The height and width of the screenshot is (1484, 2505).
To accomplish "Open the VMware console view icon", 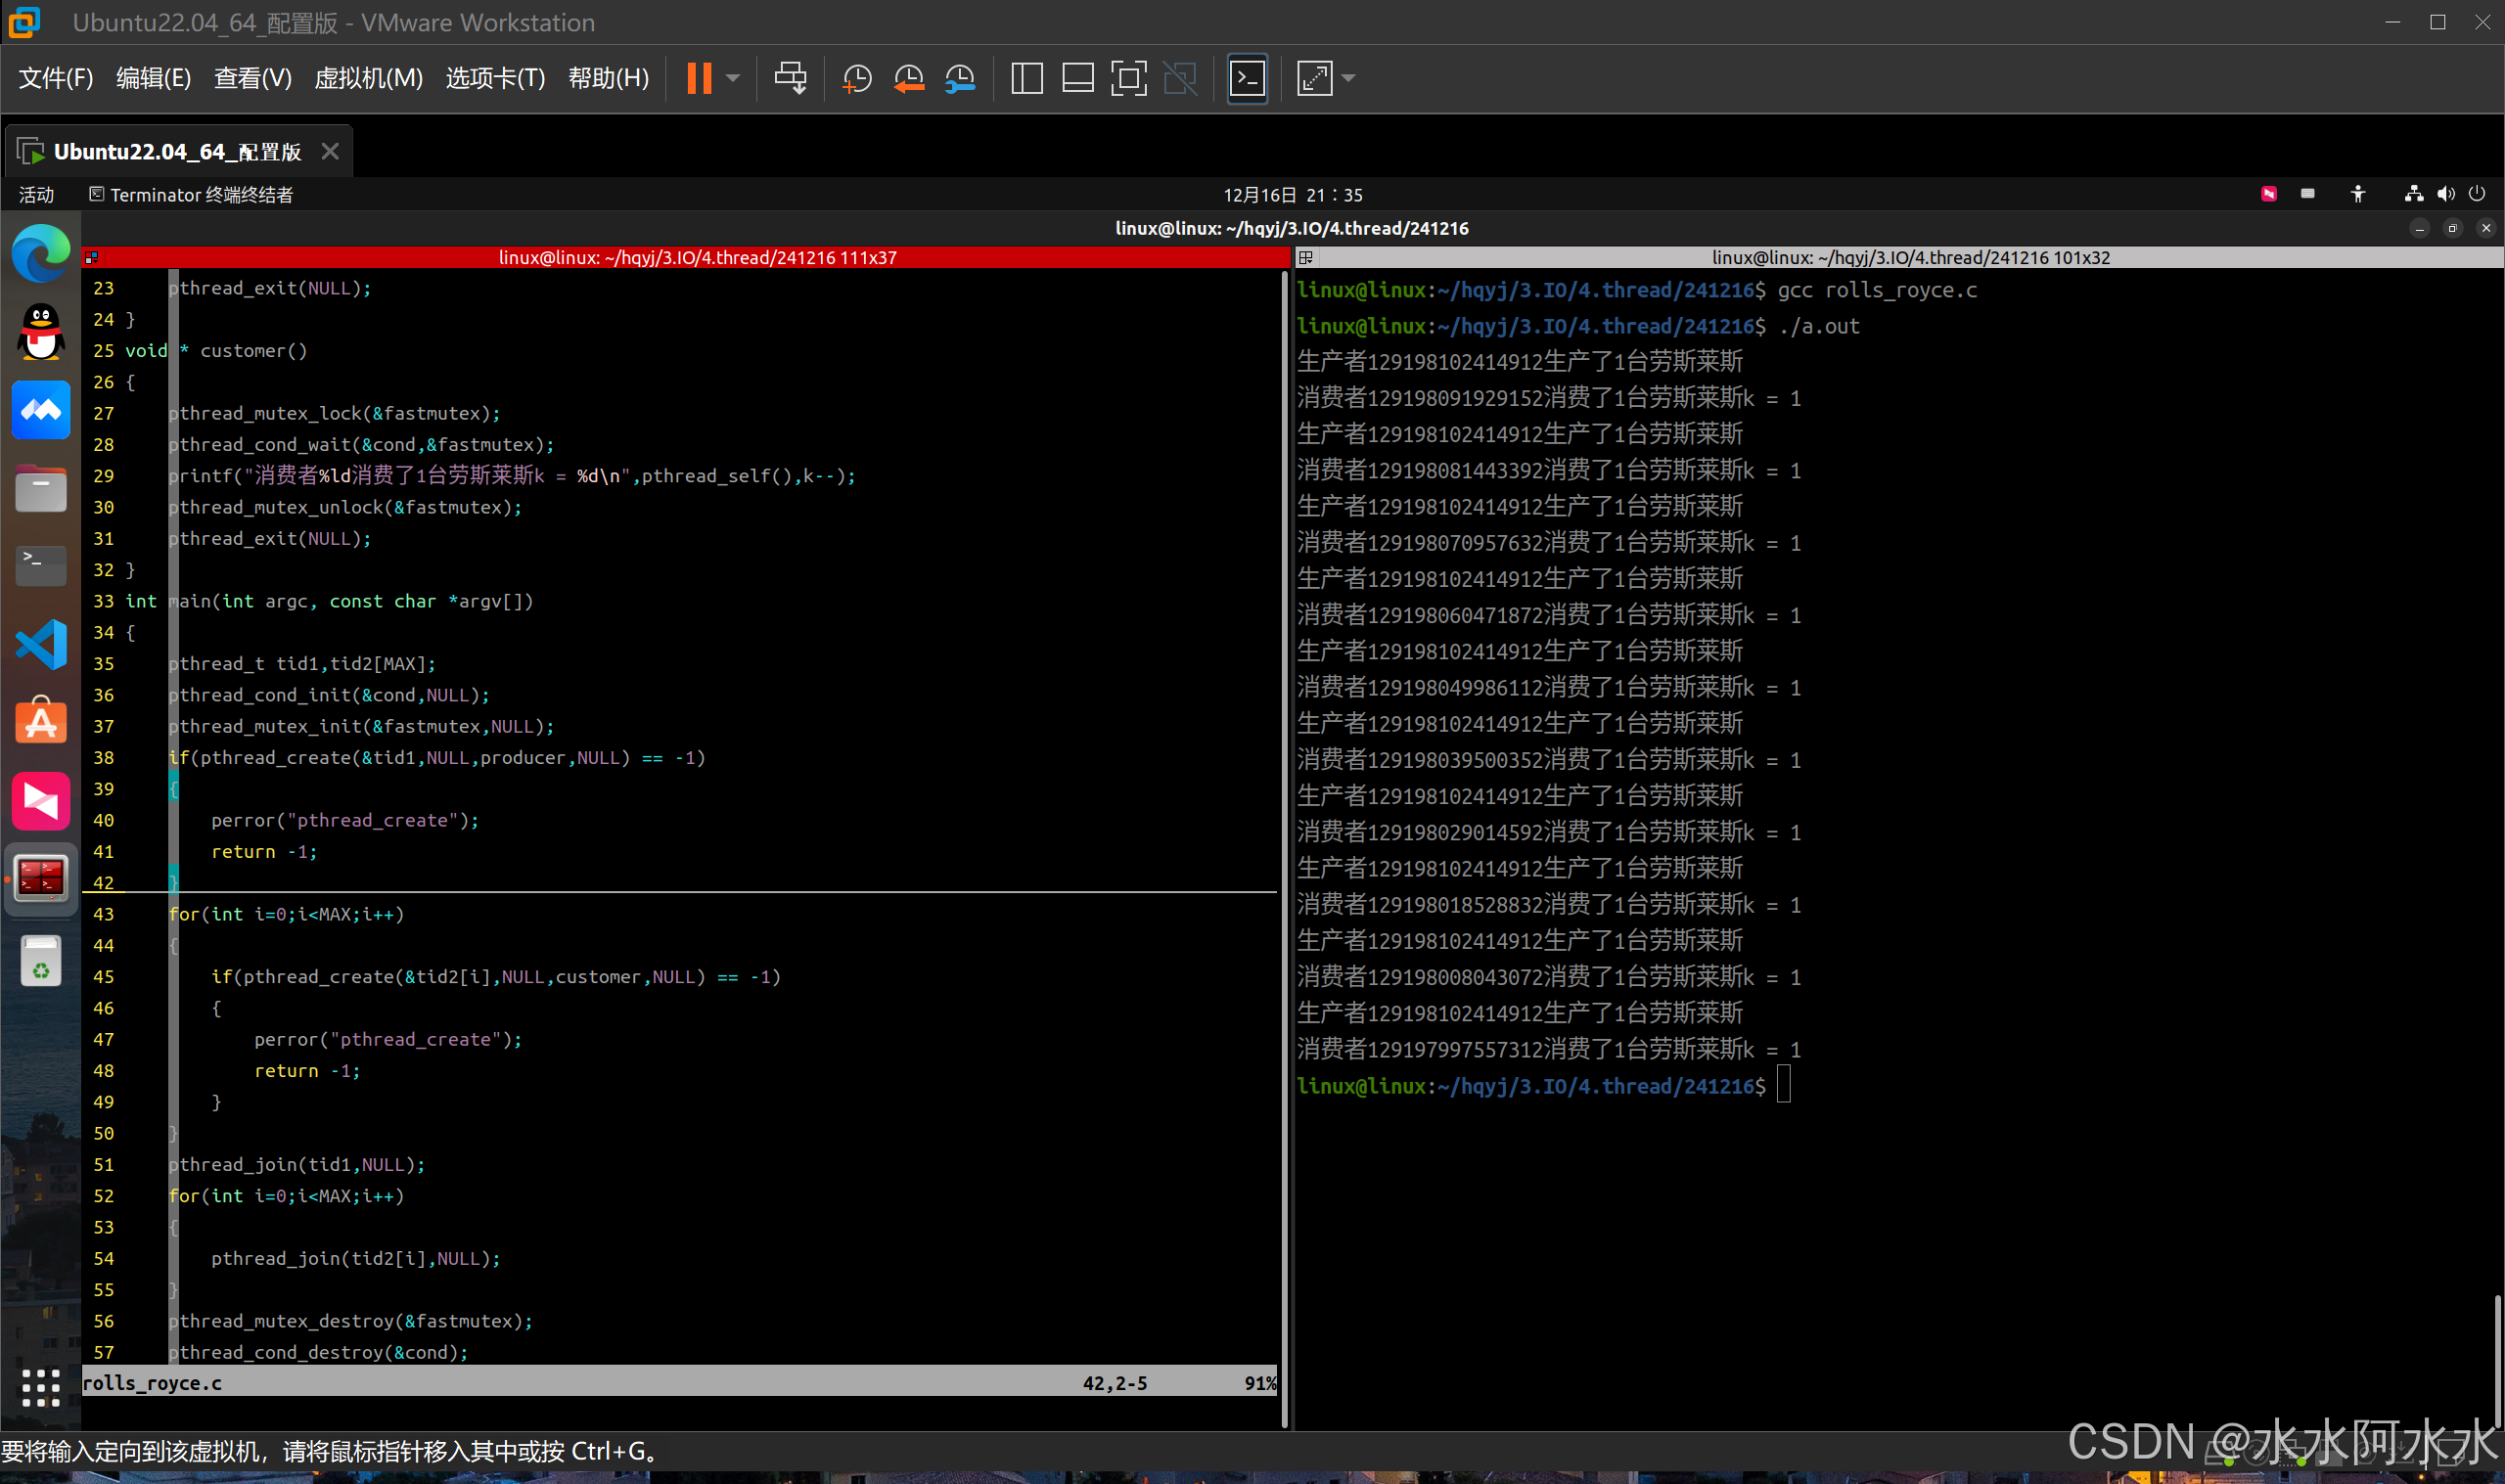I will (1247, 78).
